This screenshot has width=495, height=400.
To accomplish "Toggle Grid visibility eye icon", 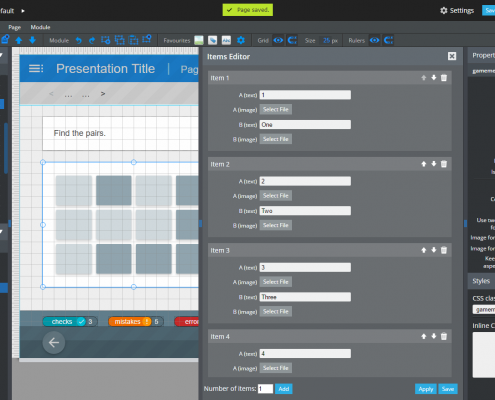I will click(278, 40).
